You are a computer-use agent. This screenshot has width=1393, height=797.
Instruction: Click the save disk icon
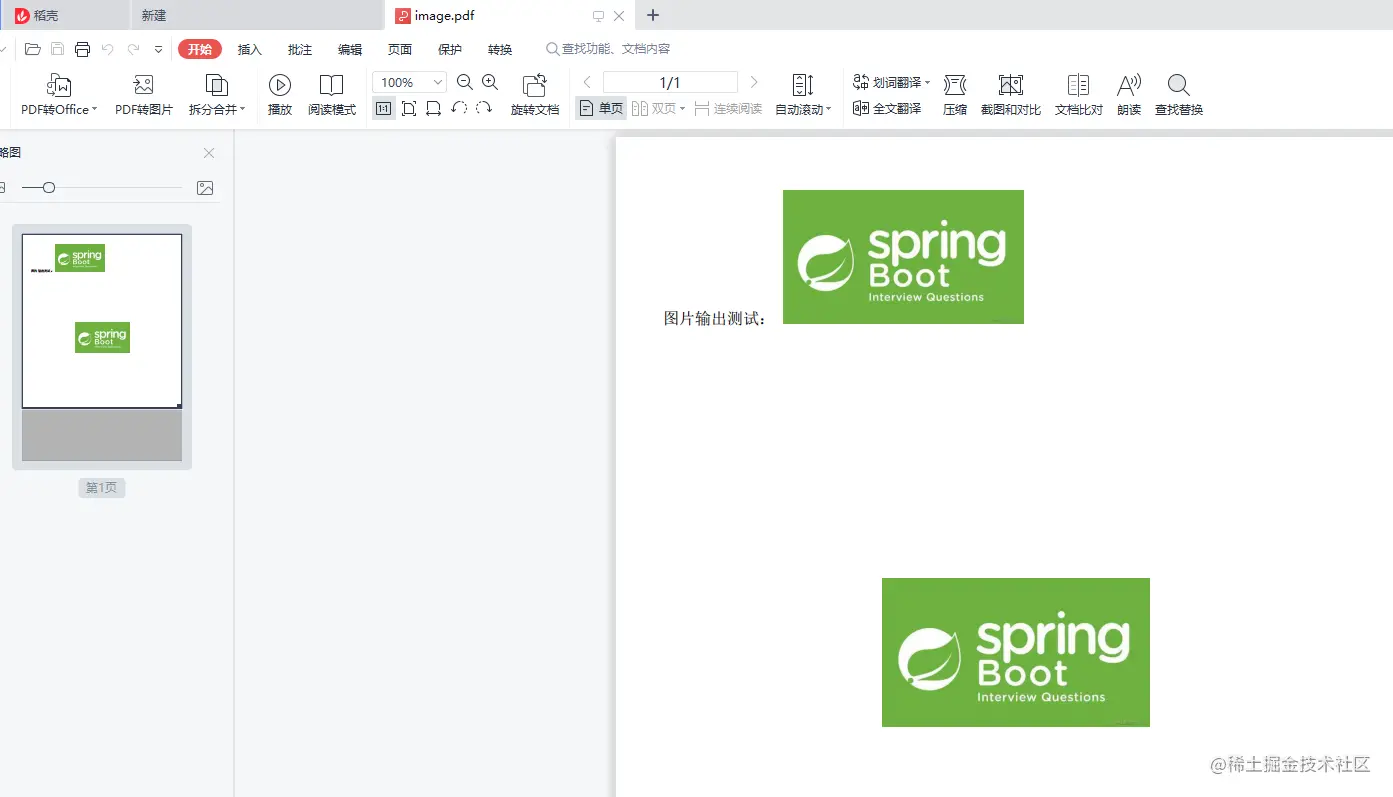(x=58, y=49)
